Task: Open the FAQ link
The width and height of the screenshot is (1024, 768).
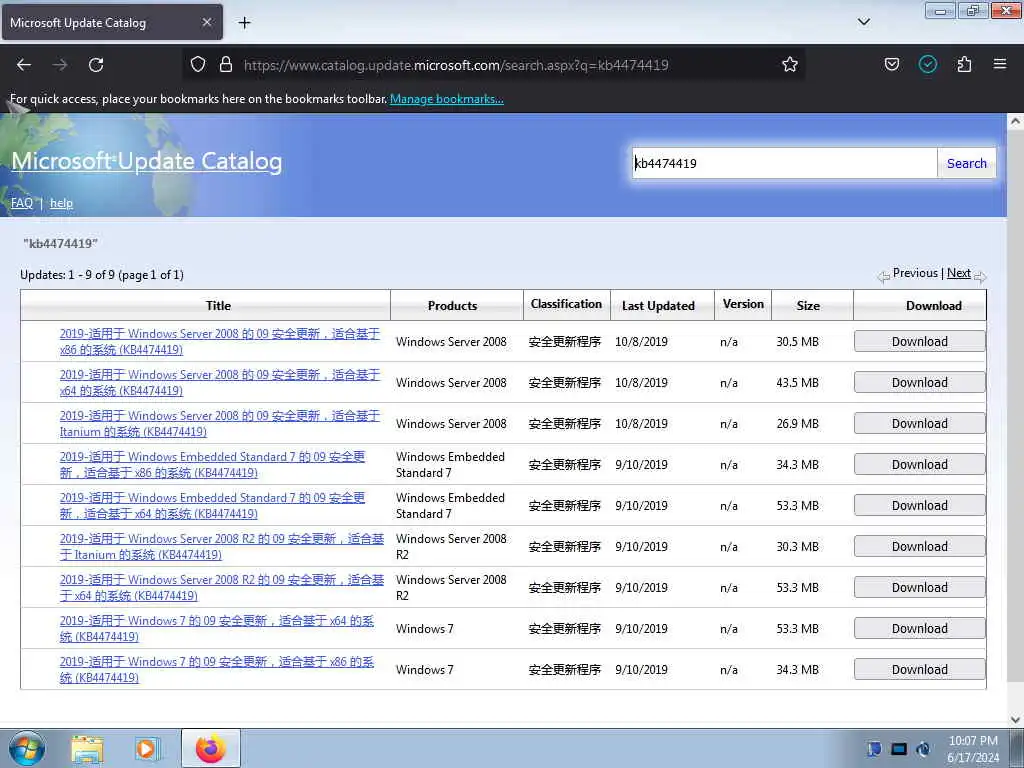Action: click(22, 203)
